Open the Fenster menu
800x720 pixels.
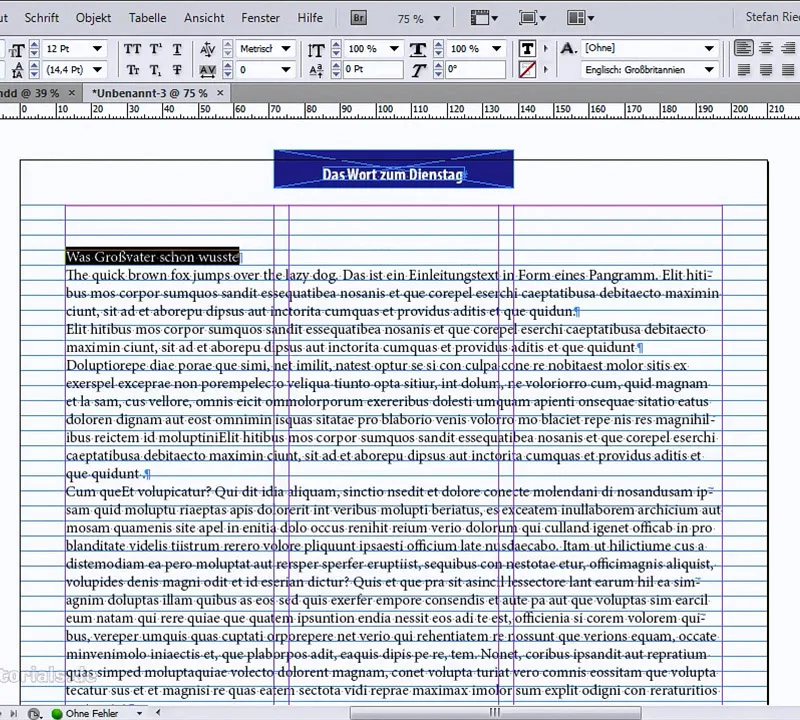click(260, 18)
